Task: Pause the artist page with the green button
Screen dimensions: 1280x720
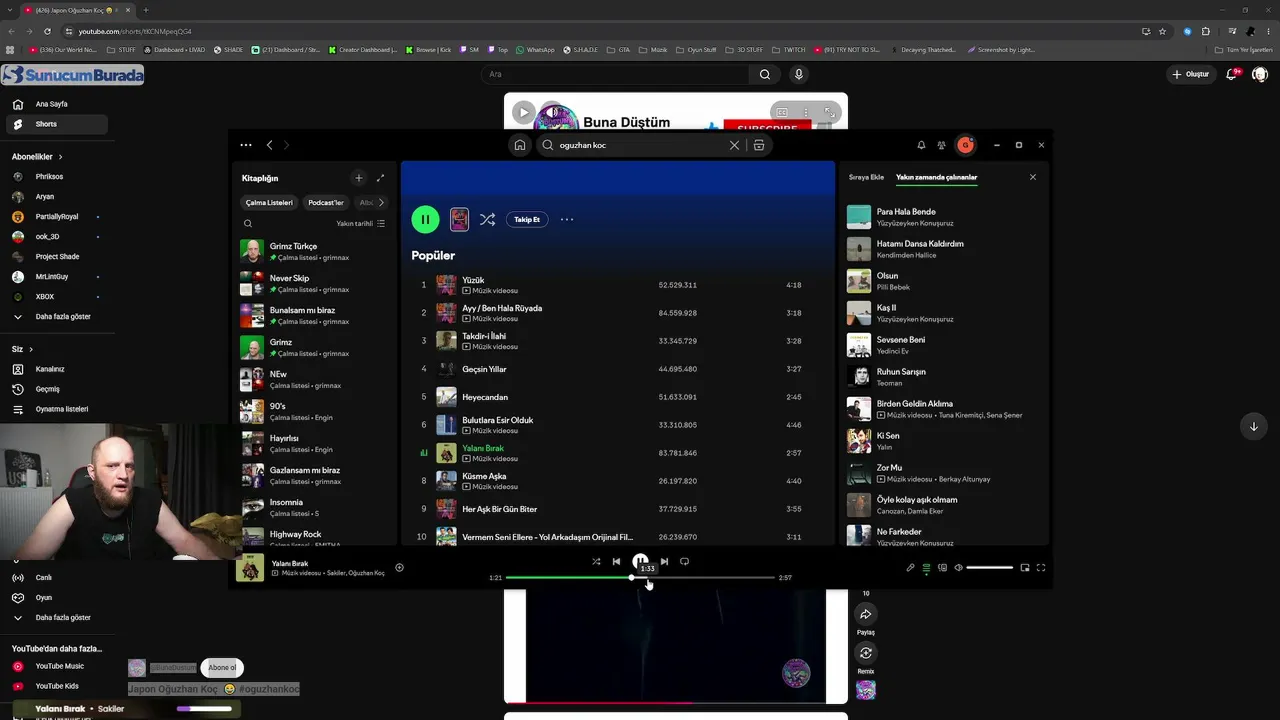Action: click(x=425, y=219)
